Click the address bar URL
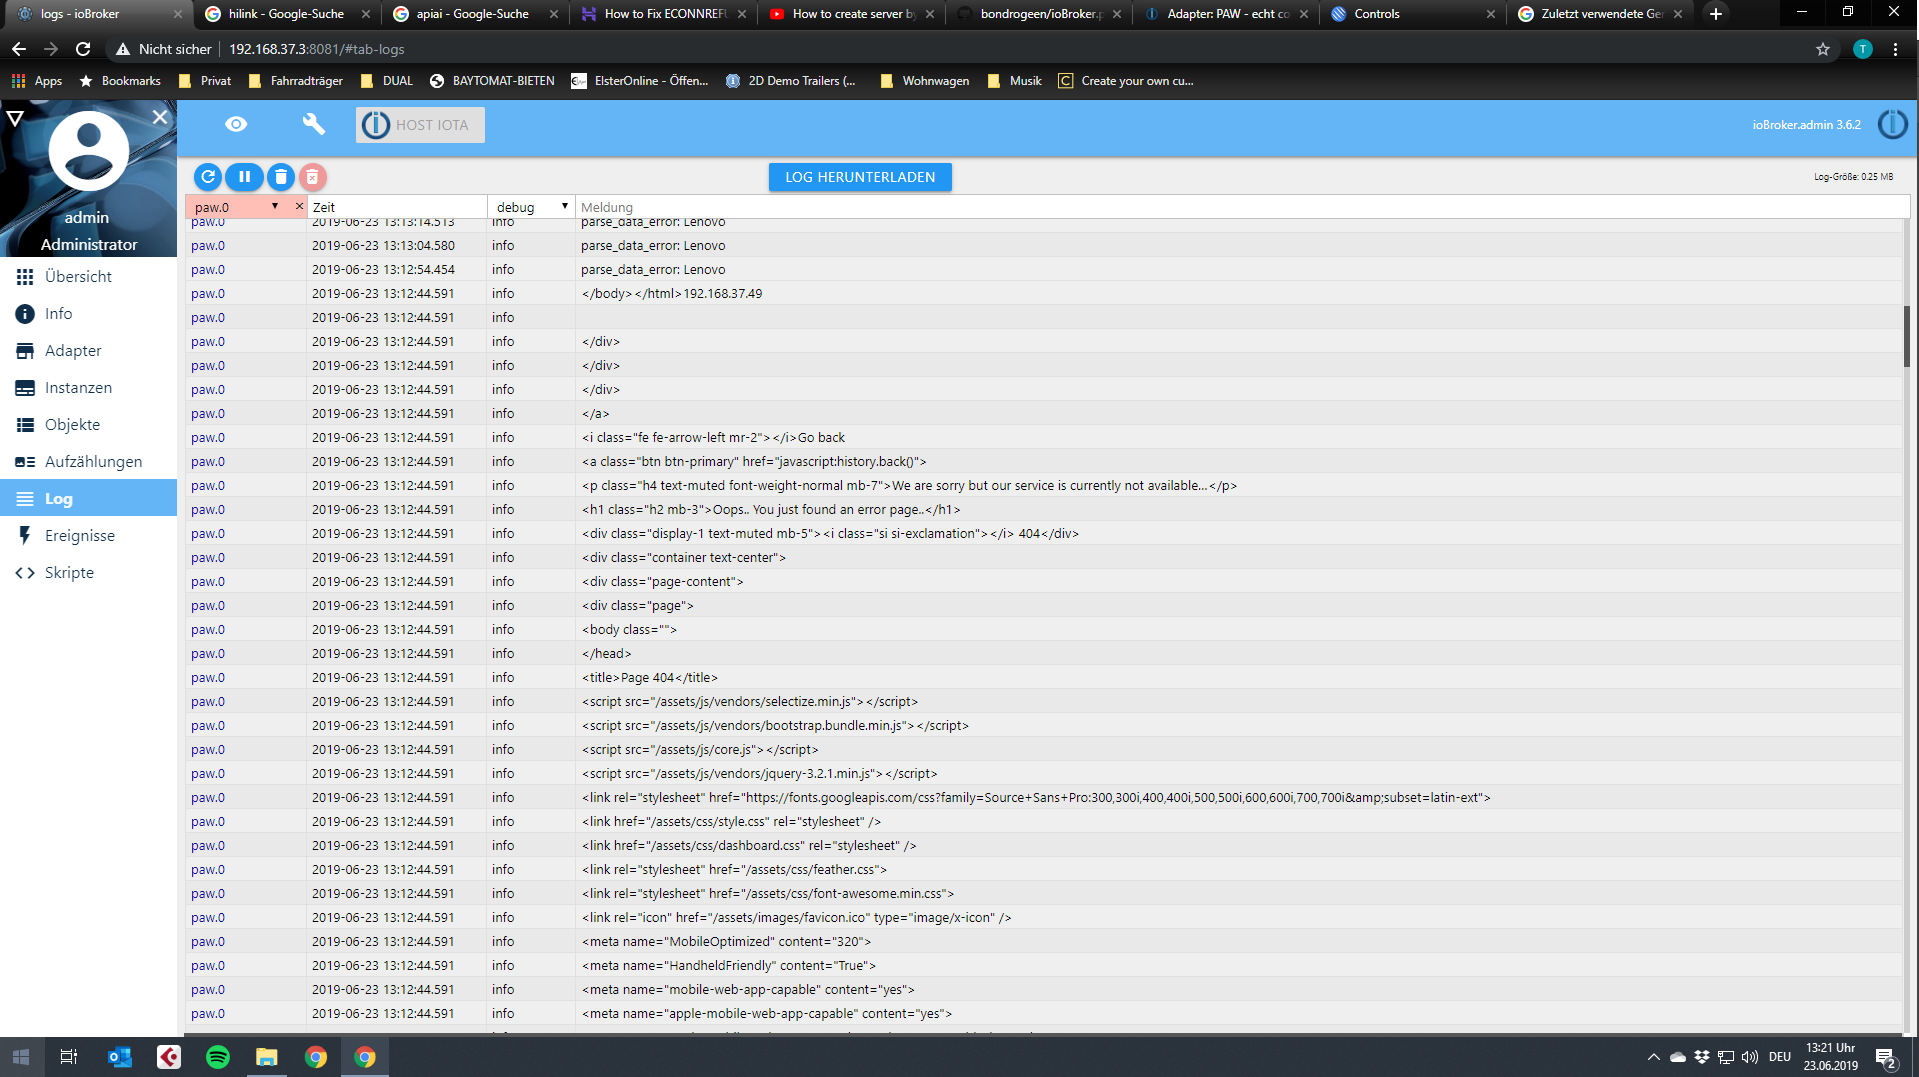The width and height of the screenshot is (1919, 1077). point(316,49)
